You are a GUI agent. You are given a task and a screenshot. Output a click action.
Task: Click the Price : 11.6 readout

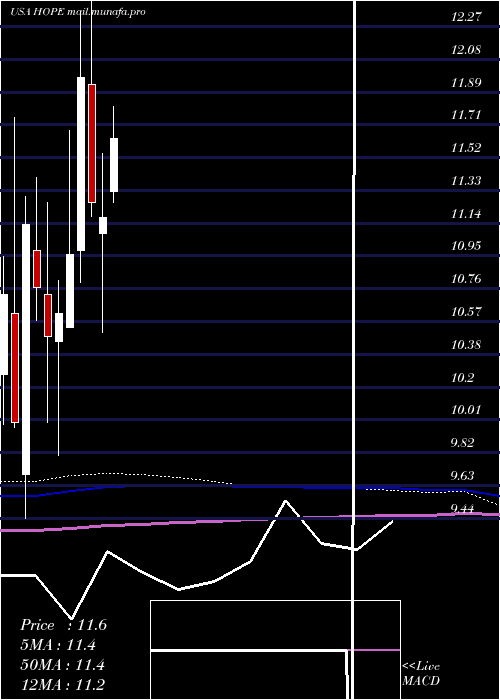point(63,625)
